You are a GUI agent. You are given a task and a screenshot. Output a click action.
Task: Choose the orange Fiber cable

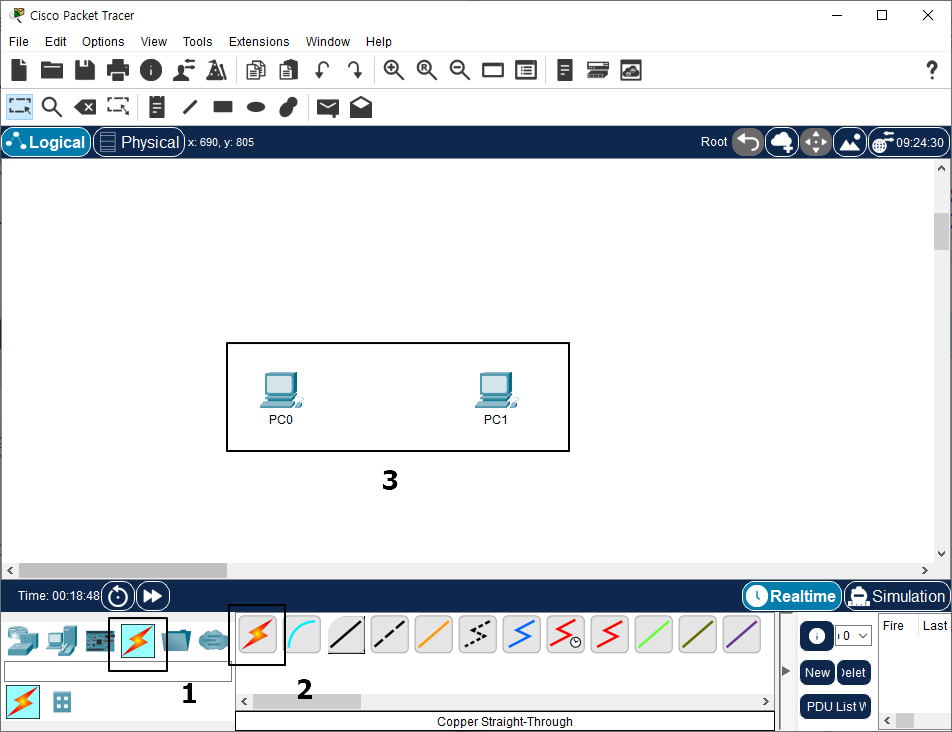tap(434, 635)
